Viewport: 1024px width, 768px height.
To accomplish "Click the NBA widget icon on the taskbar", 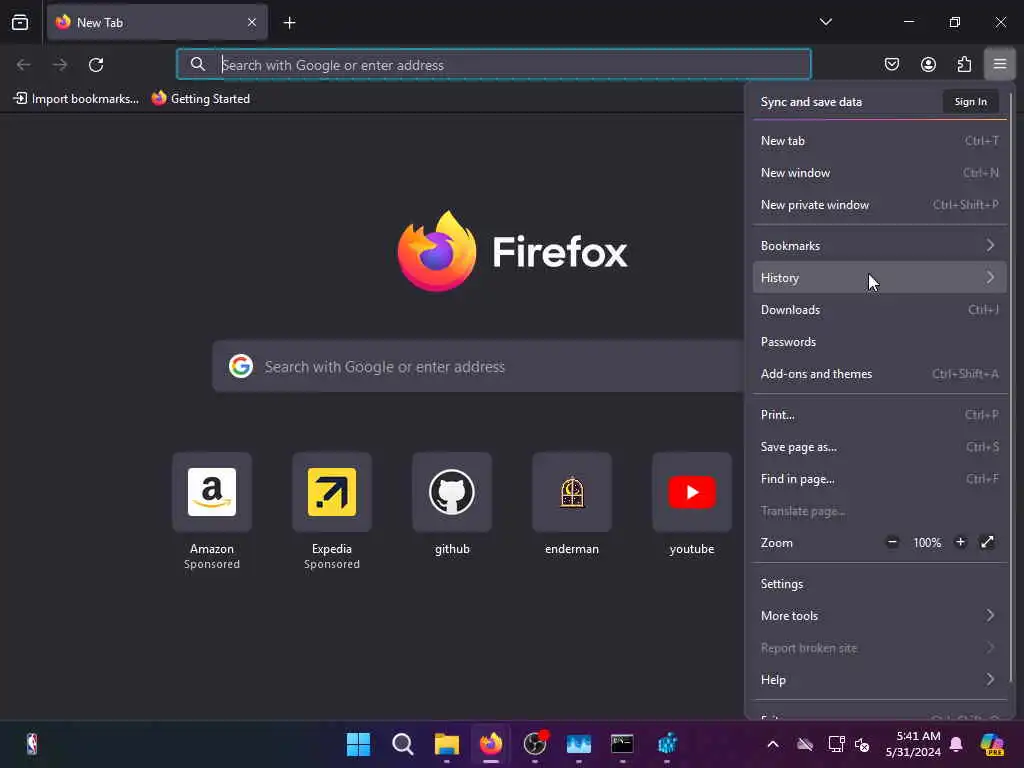I will coord(31,744).
